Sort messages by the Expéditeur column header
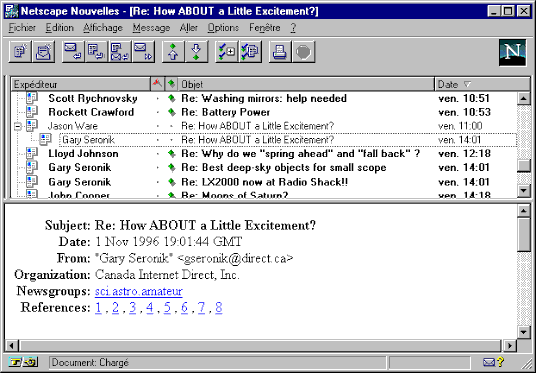536x373 pixels. point(81,84)
